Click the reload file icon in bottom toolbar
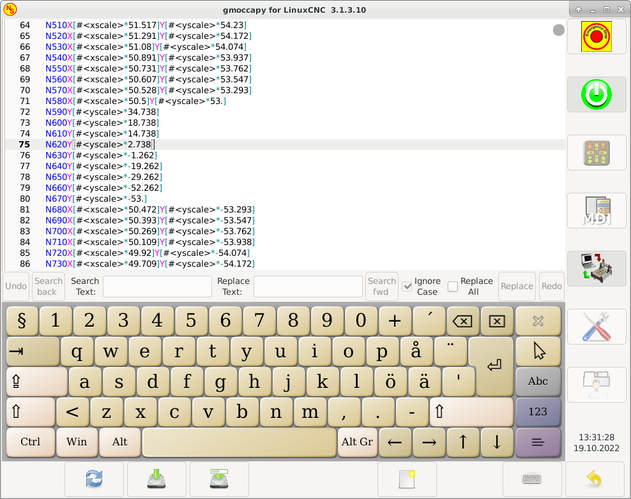Image resolution: width=631 pixels, height=499 pixels. tap(94, 478)
